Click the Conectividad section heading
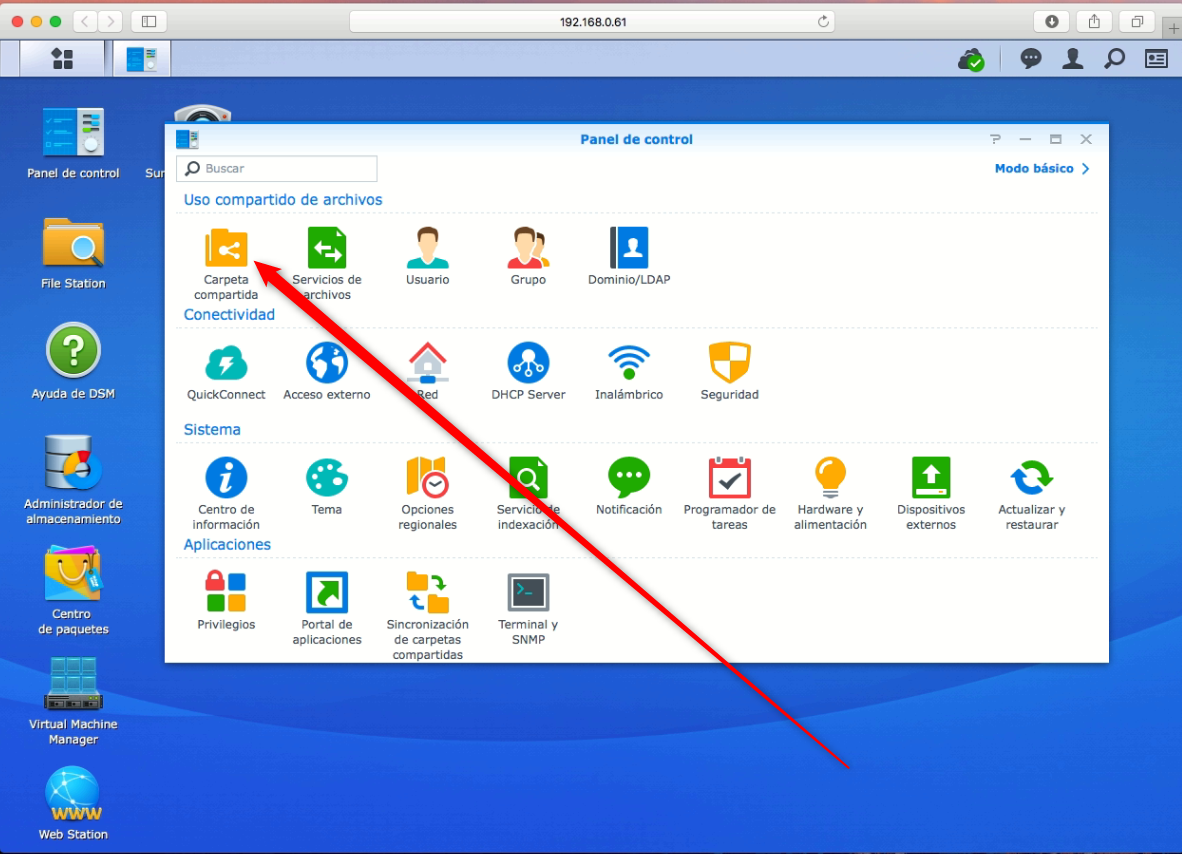The height and width of the screenshot is (854, 1182). 229,314
